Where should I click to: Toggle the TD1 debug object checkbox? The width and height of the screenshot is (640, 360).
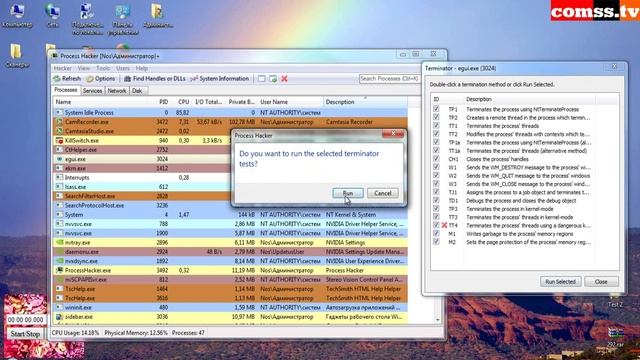pyautogui.click(x=436, y=200)
